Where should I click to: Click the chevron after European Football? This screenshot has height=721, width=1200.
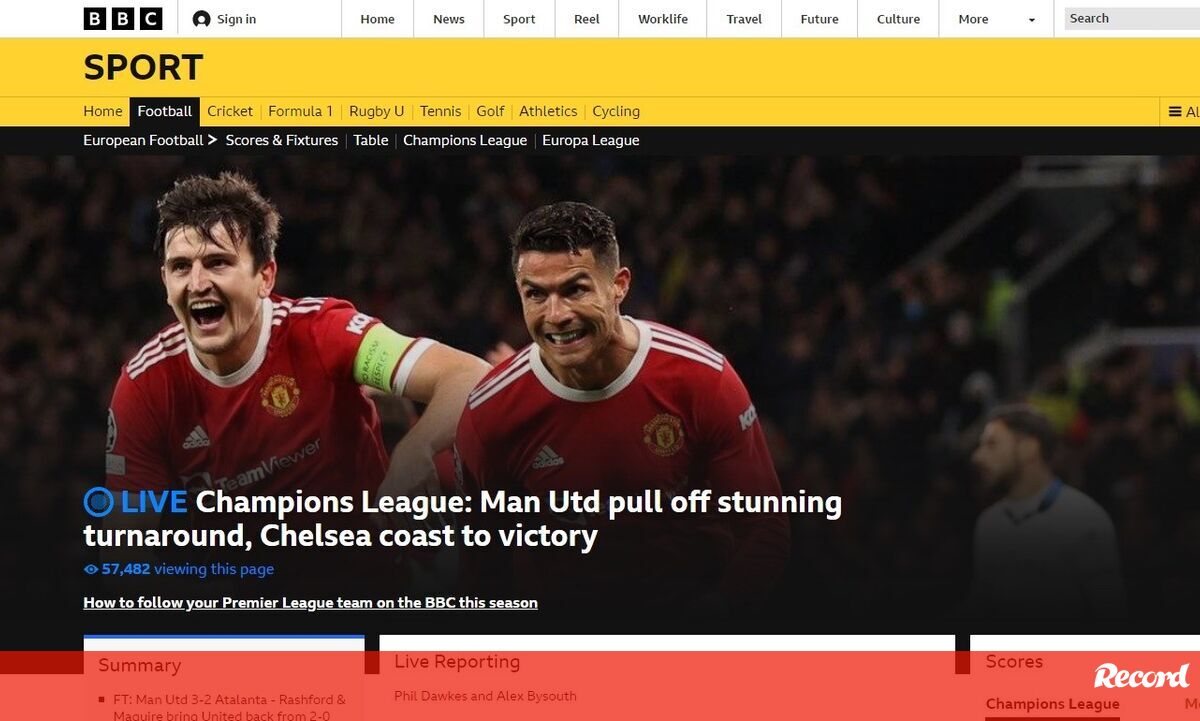[212, 140]
